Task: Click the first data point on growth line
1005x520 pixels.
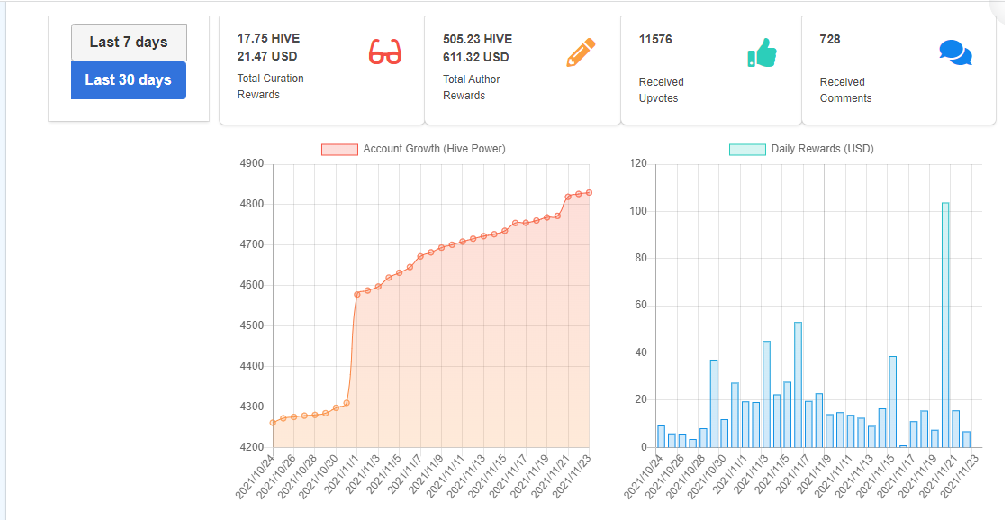Action: (x=273, y=423)
